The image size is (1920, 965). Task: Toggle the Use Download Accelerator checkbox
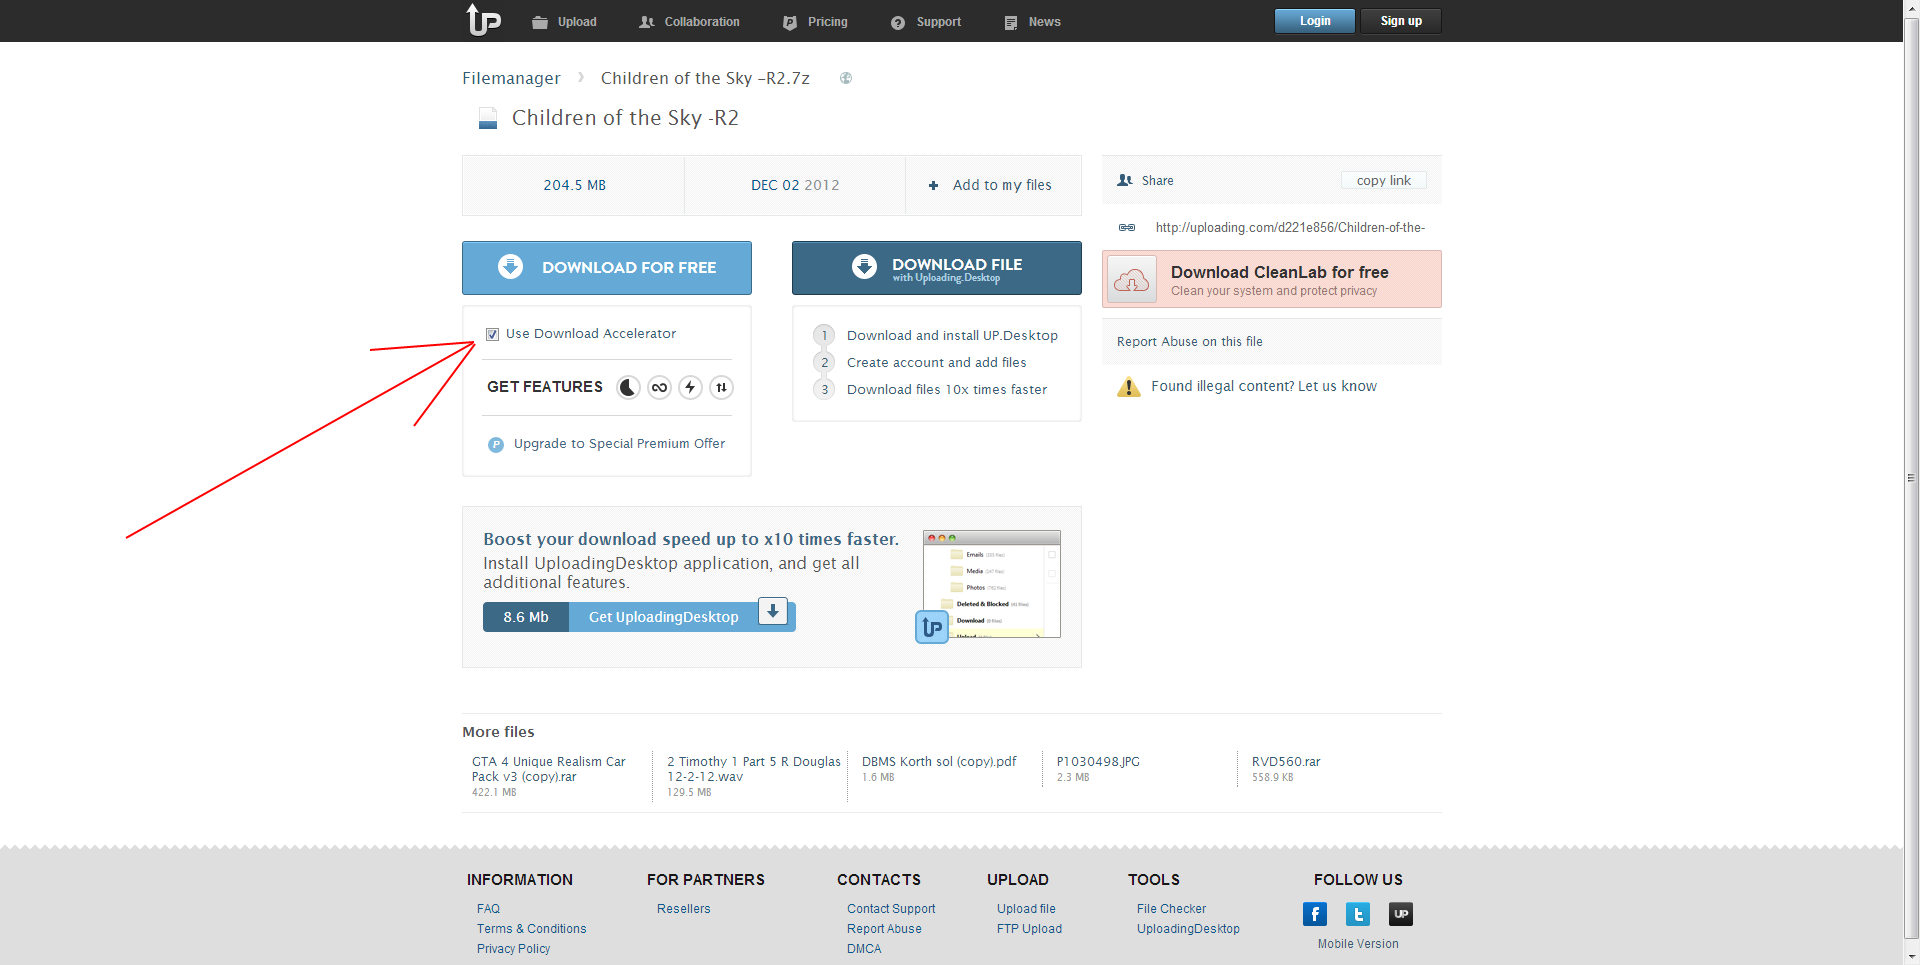coord(492,334)
